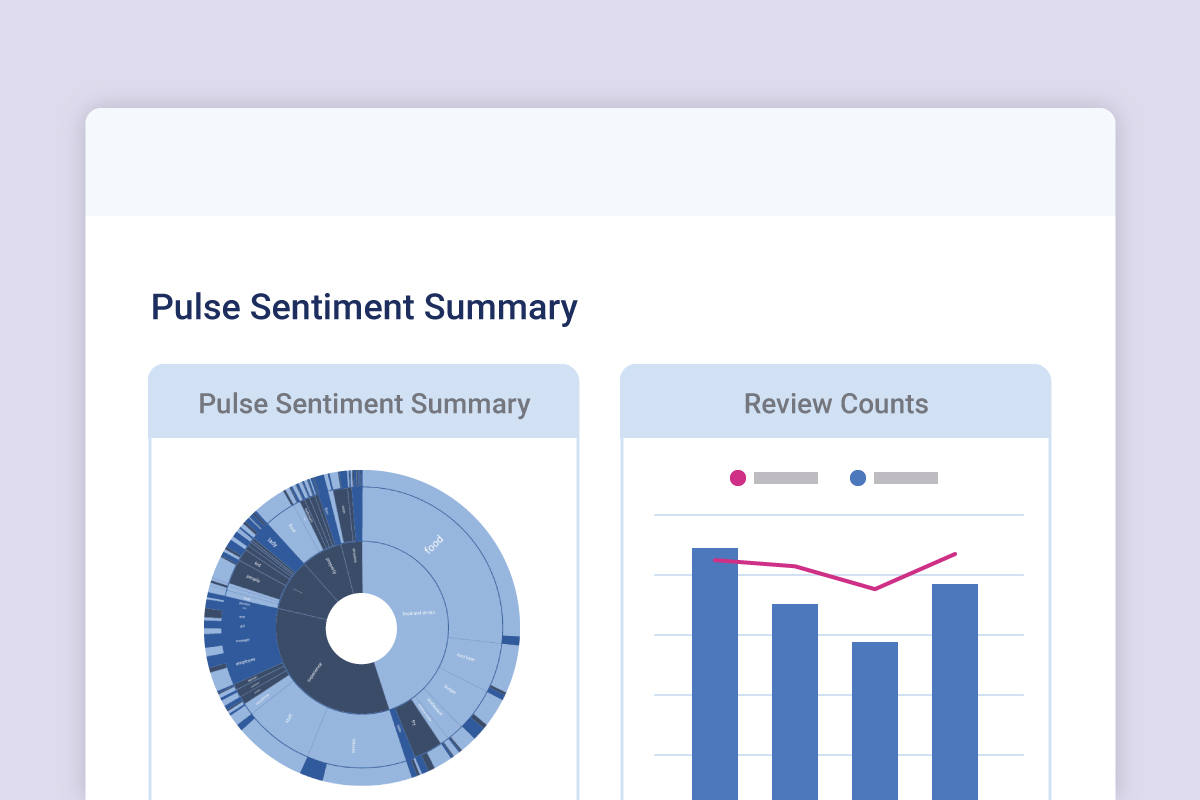Click the 'staff' segment in sunburst chart

tap(288, 718)
